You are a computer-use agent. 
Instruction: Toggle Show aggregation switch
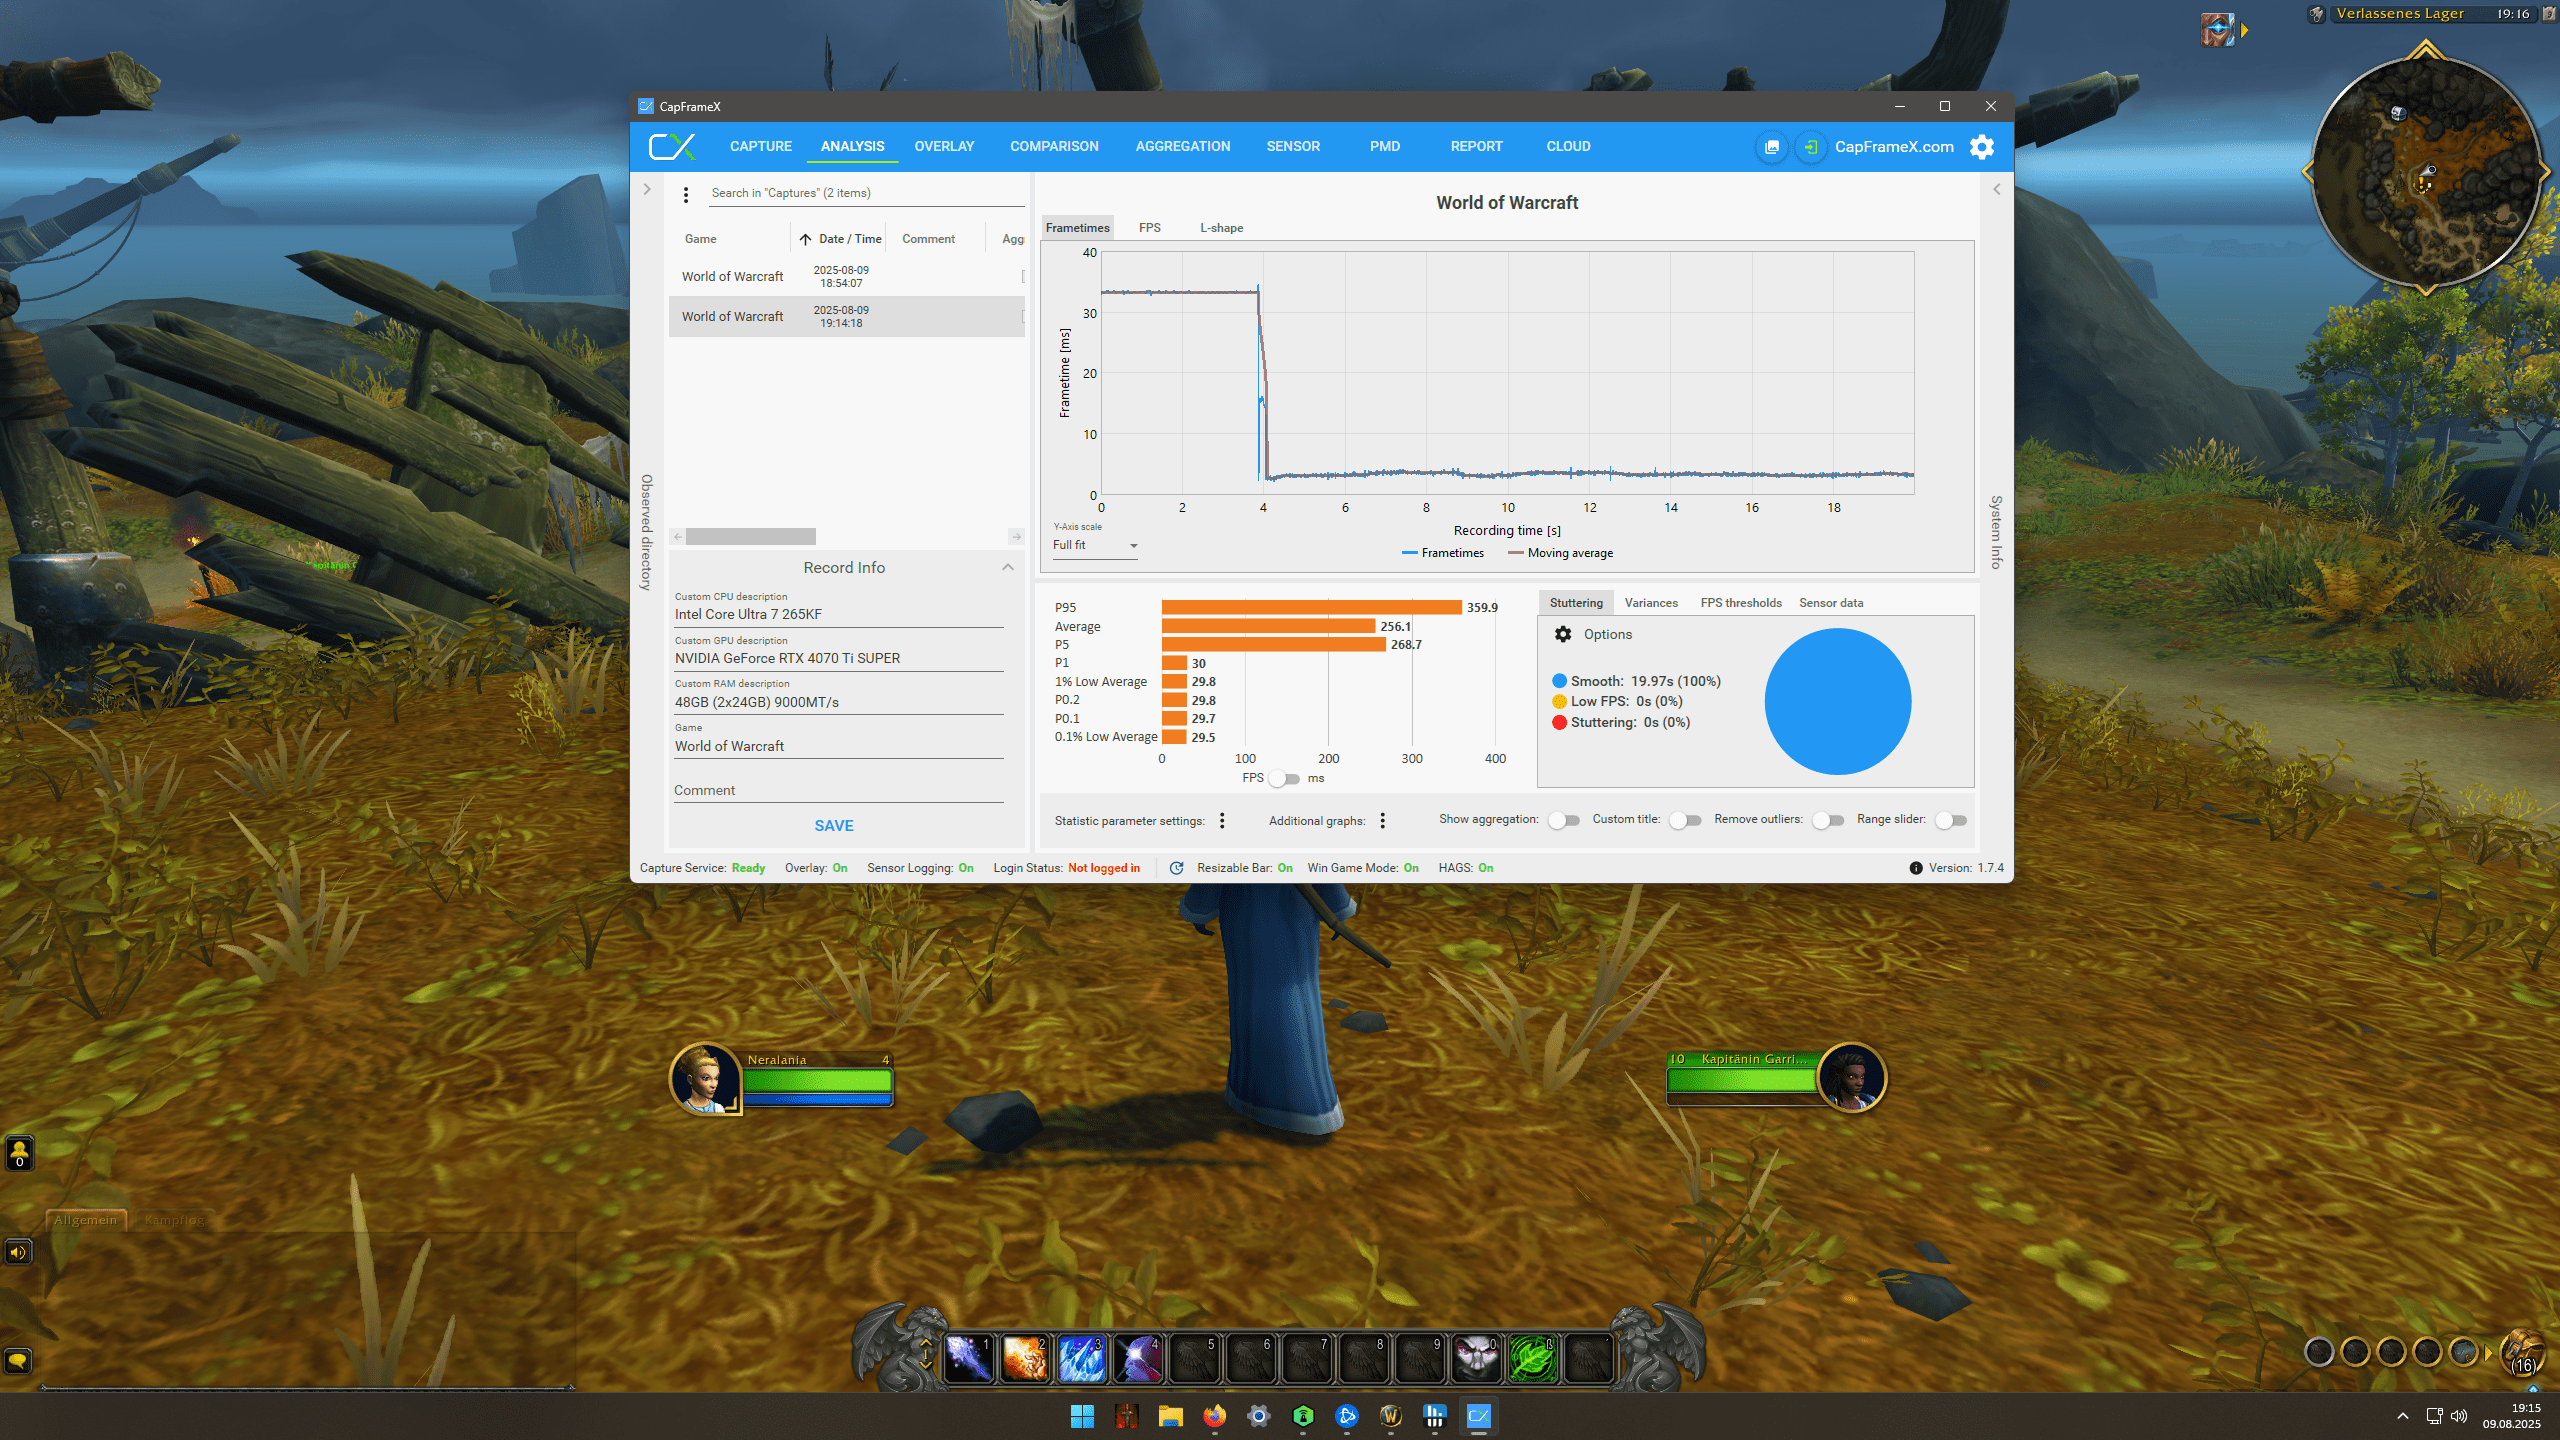pyautogui.click(x=1564, y=820)
